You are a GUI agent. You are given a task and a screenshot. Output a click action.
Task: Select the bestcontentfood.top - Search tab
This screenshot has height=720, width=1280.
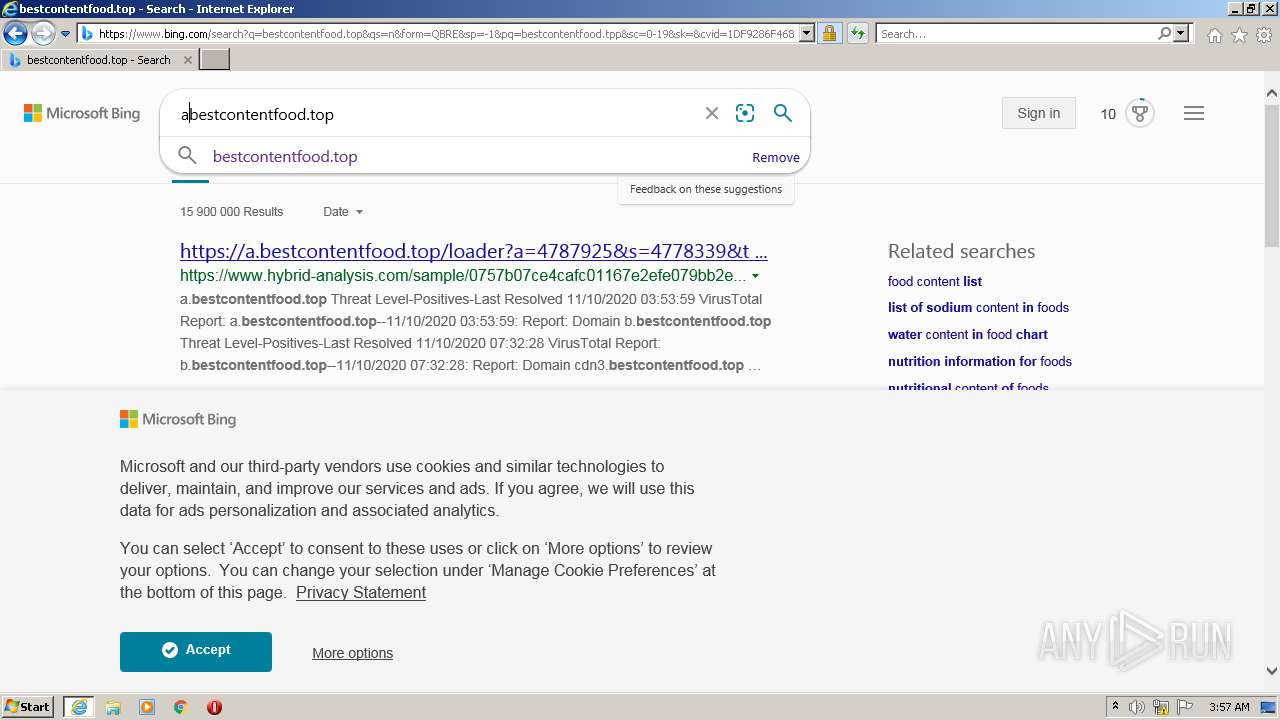pyautogui.click(x=100, y=60)
